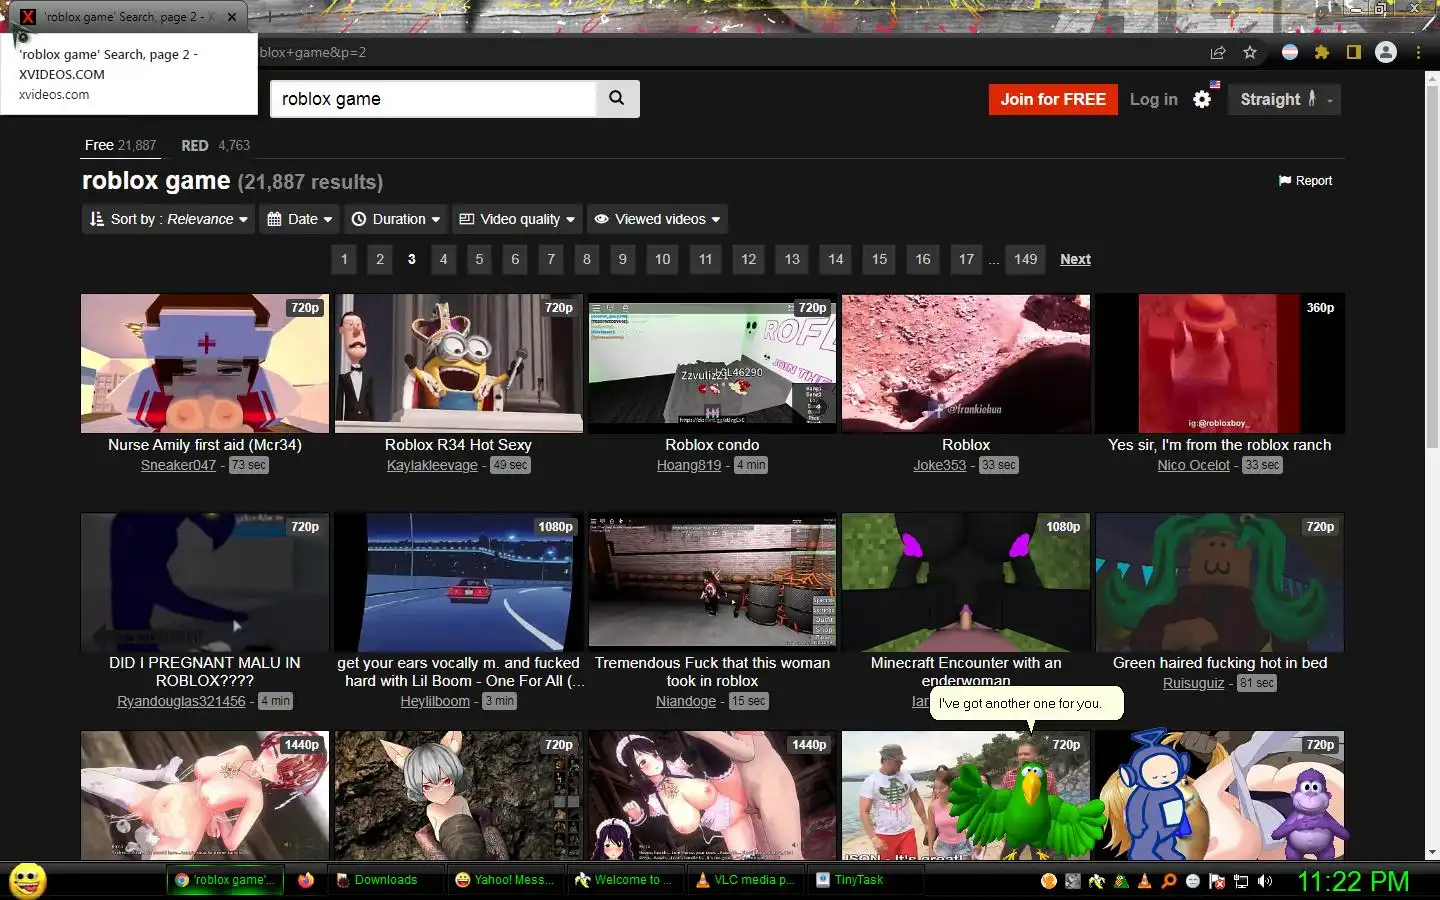This screenshot has width=1440, height=900.
Task: Go to results page 10
Action: click(x=663, y=259)
